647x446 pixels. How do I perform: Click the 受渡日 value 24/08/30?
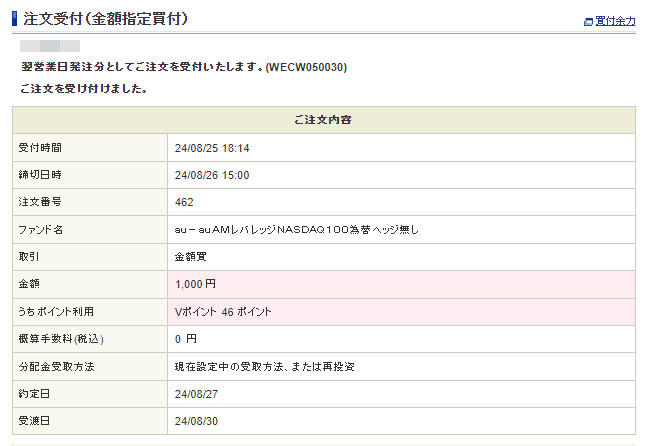click(x=195, y=421)
